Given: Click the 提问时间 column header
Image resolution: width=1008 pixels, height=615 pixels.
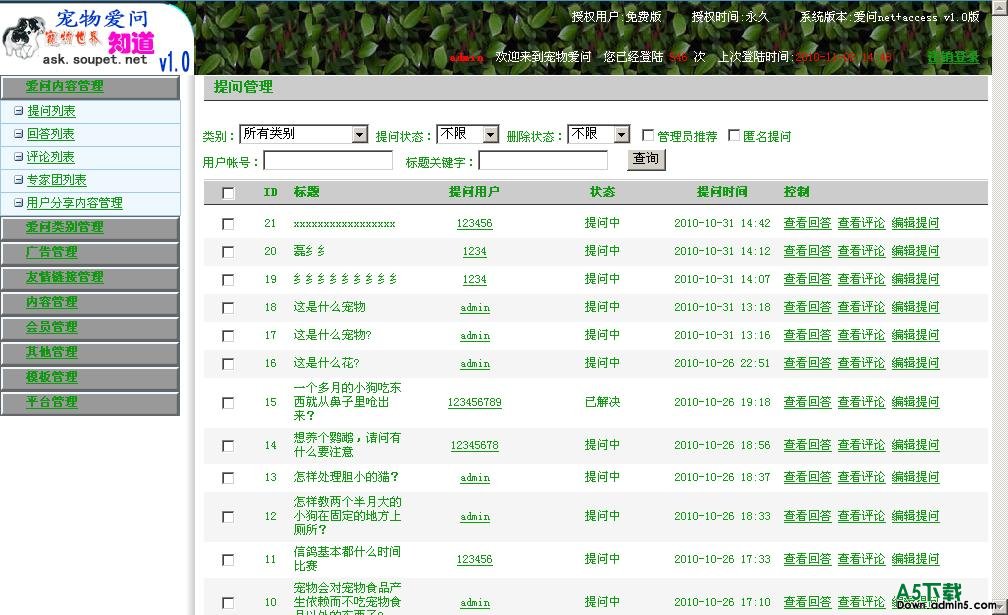Looking at the screenshot, I should [722, 192].
